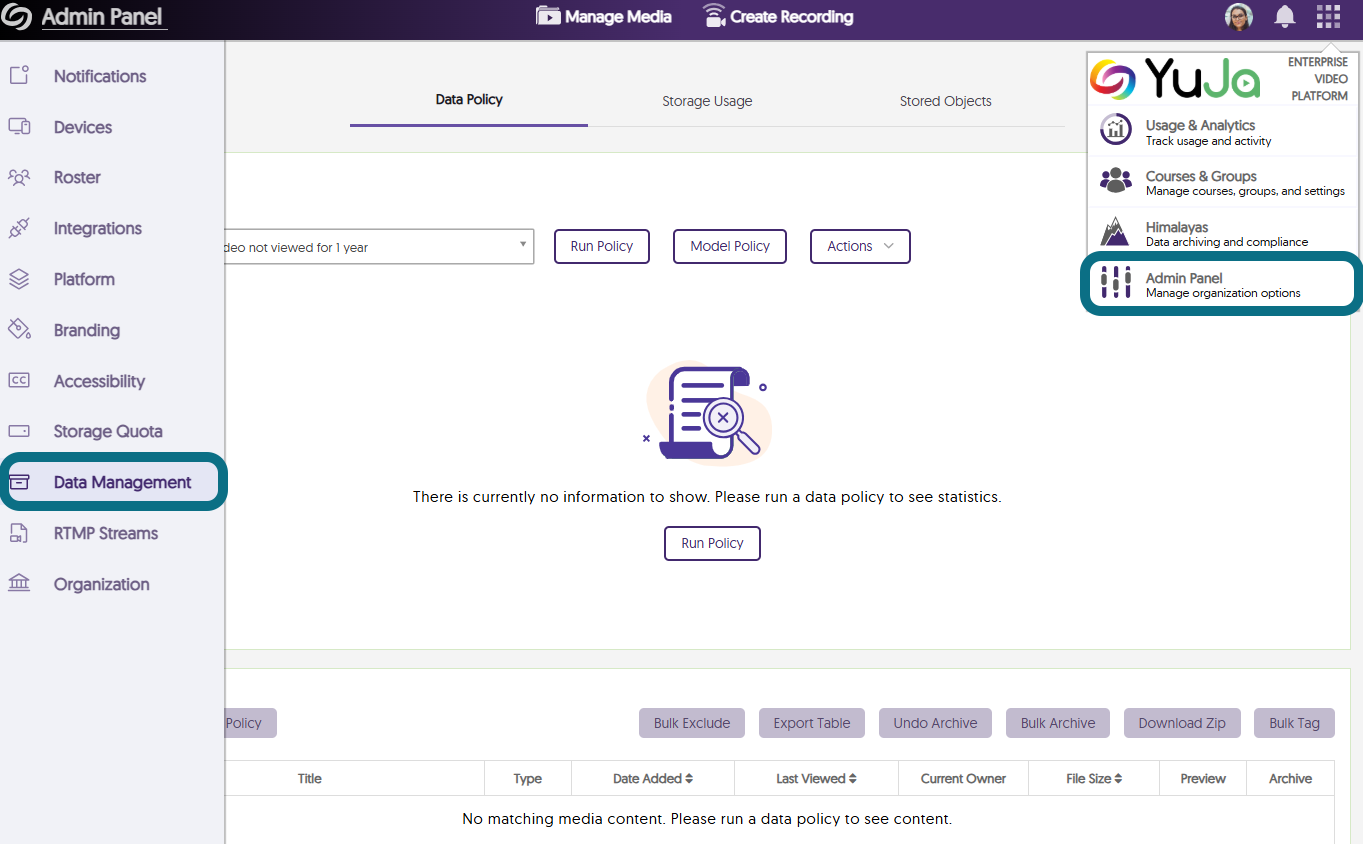Click the Model Policy button
1363x844 pixels.
(730, 246)
